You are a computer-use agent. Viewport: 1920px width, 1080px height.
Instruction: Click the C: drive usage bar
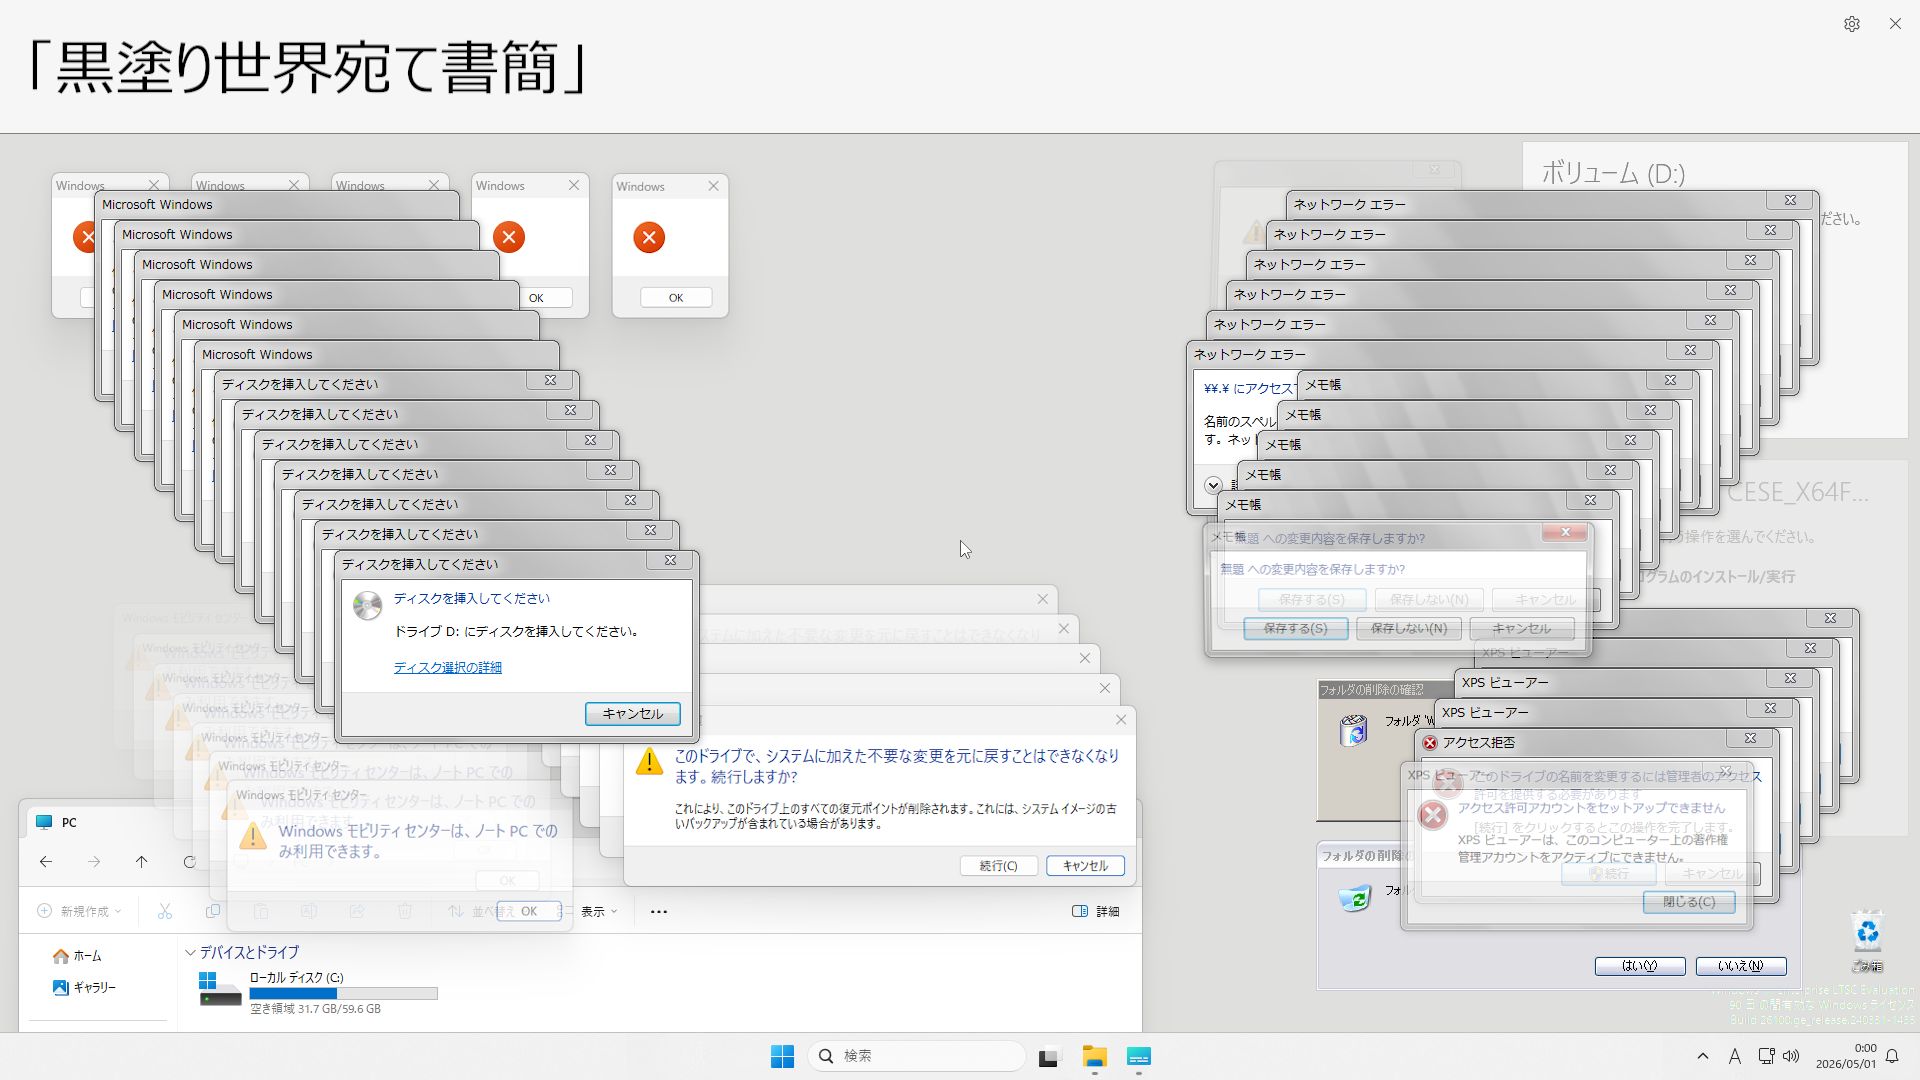[x=343, y=994]
